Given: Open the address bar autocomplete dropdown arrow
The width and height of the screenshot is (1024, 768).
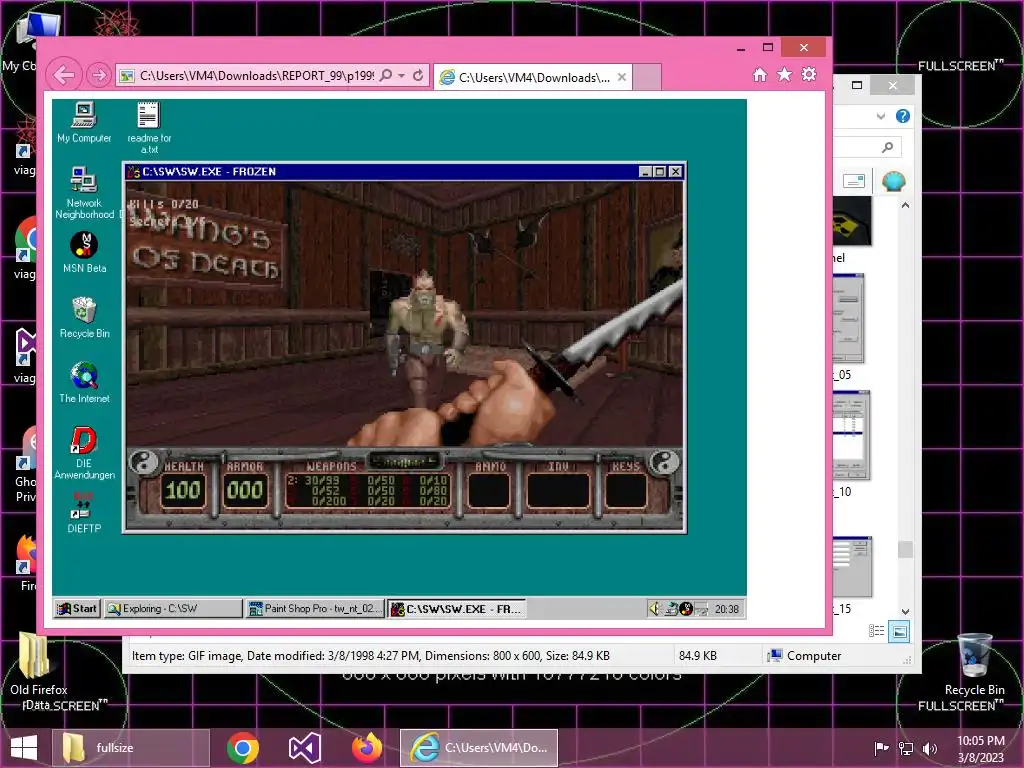Looking at the screenshot, I should [x=402, y=76].
